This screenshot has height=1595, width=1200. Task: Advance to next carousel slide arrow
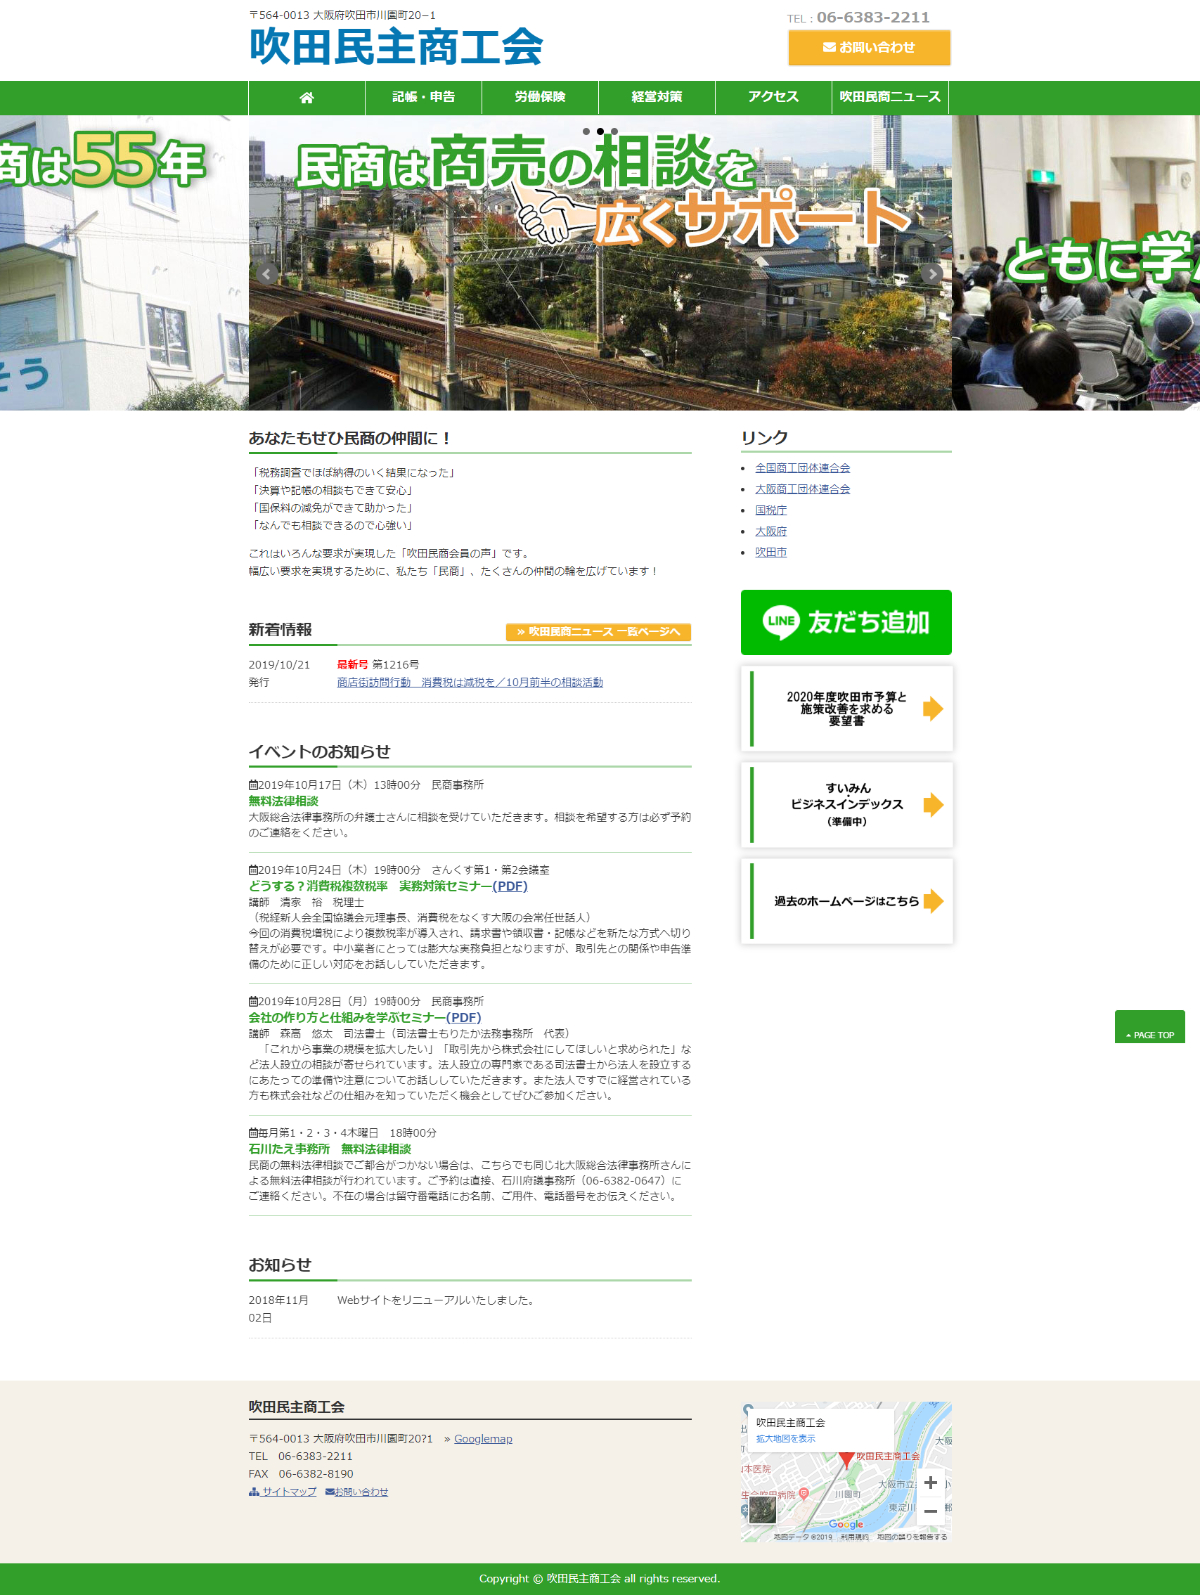coord(932,273)
